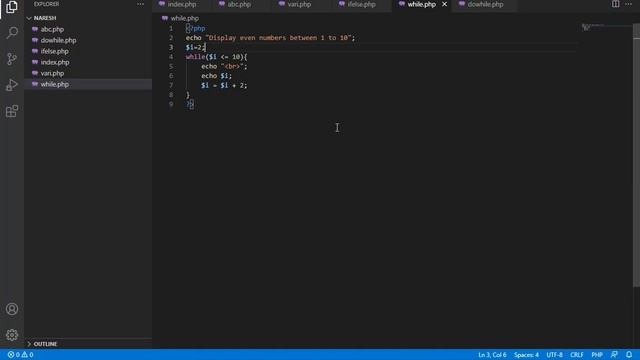Click the closing ?> tag on line 9
The image size is (640, 360).
coord(190,104)
